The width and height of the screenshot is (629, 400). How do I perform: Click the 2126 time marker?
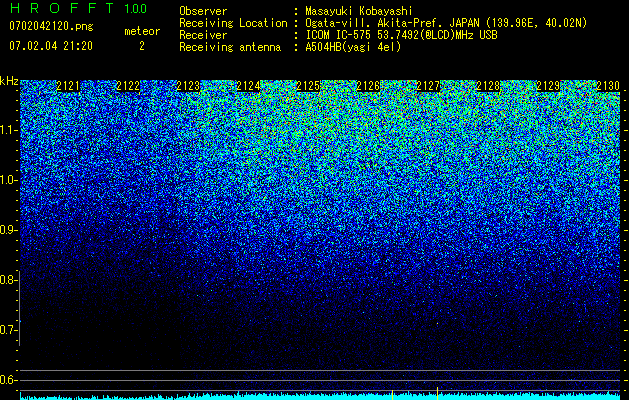[368, 86]
